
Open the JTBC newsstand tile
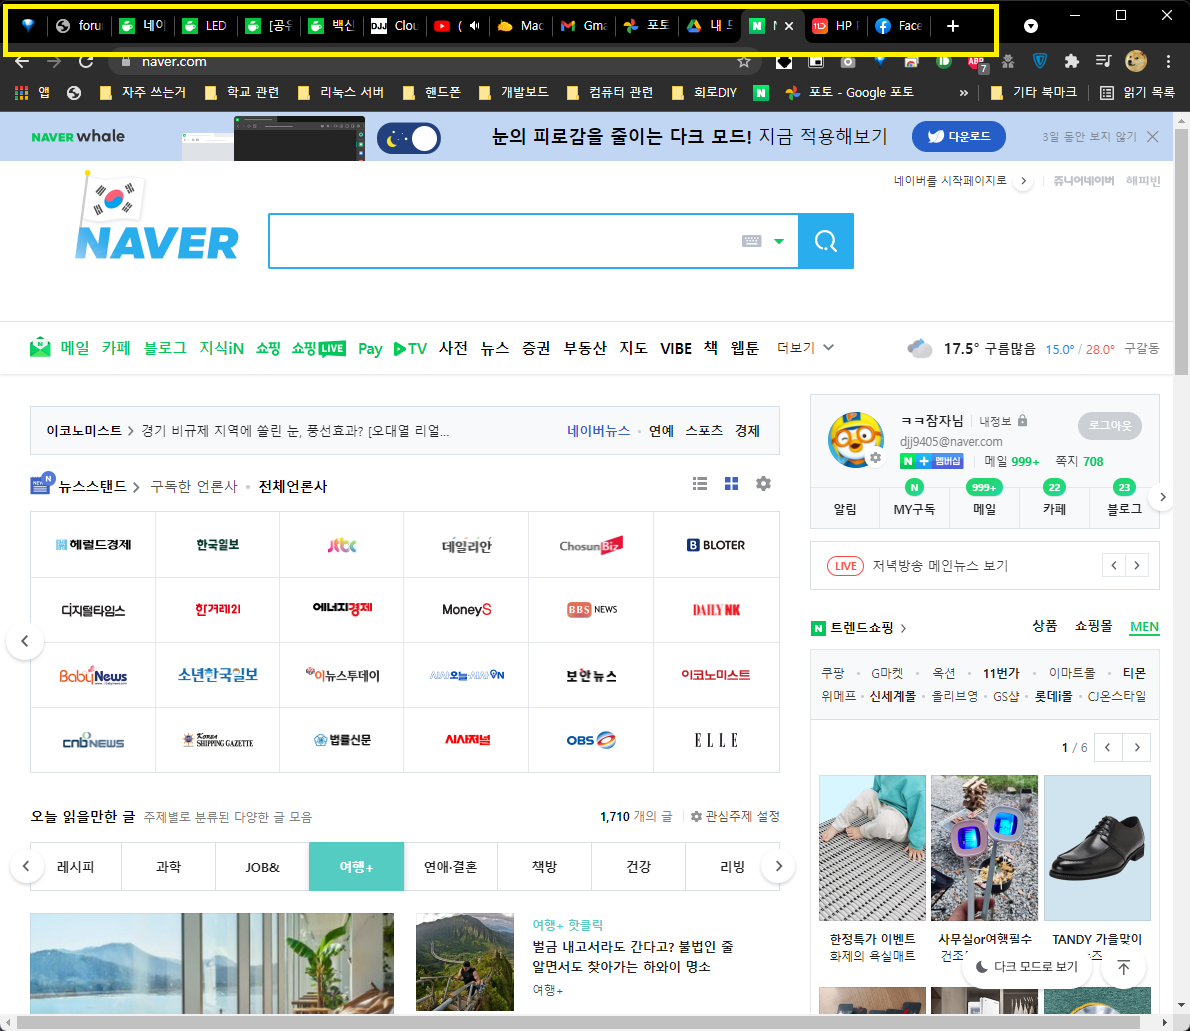pyautogui.click(x=342, y=545)
